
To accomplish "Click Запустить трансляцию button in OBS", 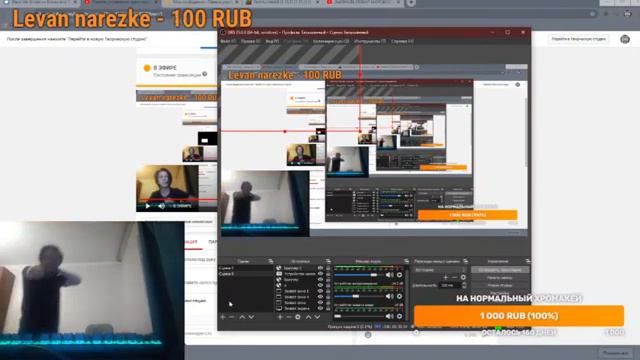I will point(500,270).
